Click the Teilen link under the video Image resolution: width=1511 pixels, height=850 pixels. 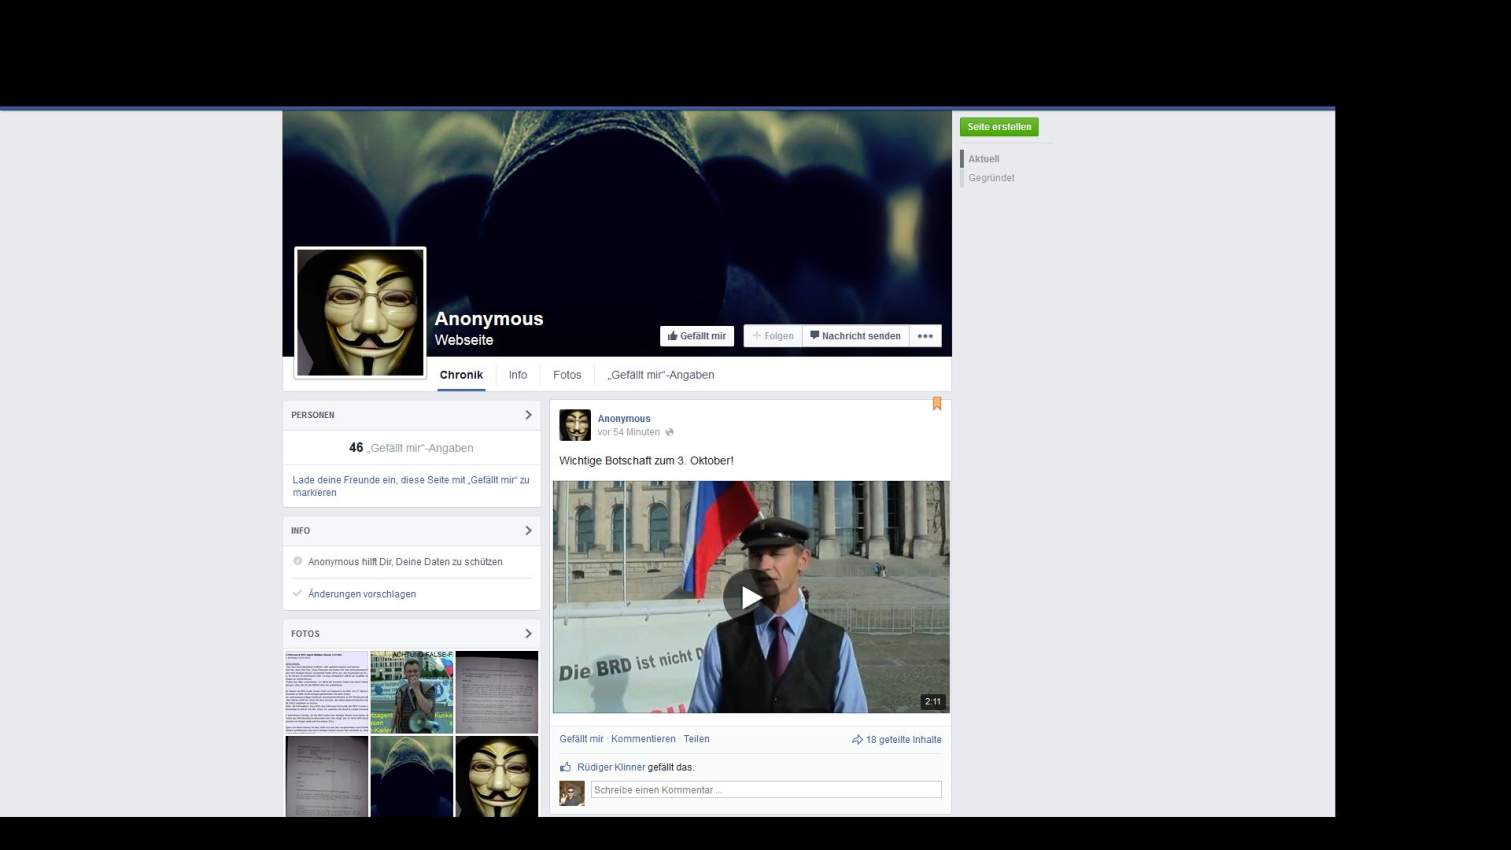click(x=696, y=739)
